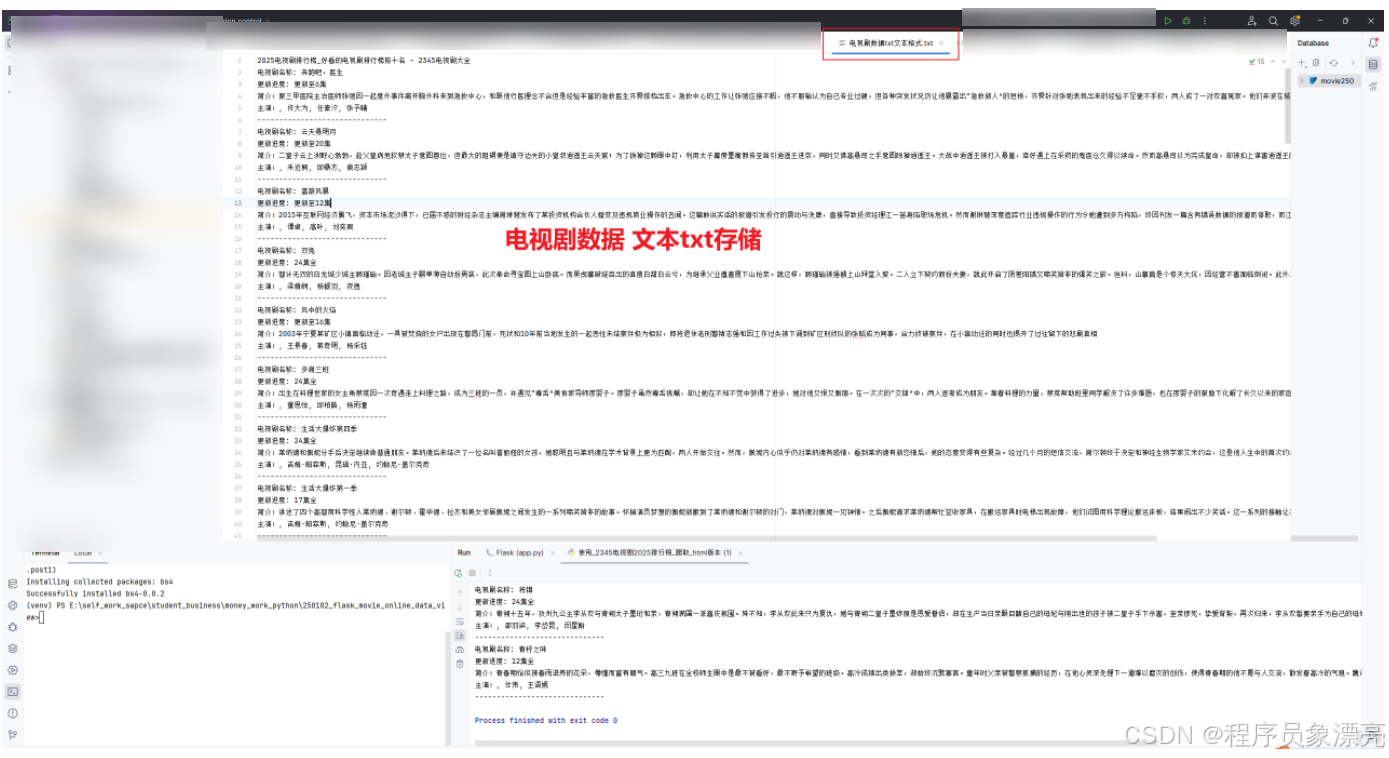This screenshot has height=758, width=1389.
Task: Click the Database panel title
Action: click(1313, 43)
